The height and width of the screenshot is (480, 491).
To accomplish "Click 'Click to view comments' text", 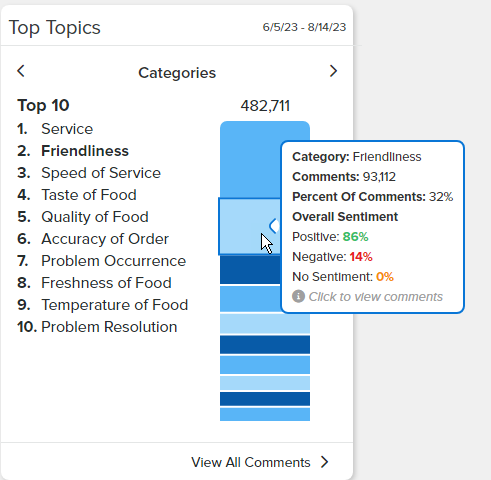I will point(375,297).
